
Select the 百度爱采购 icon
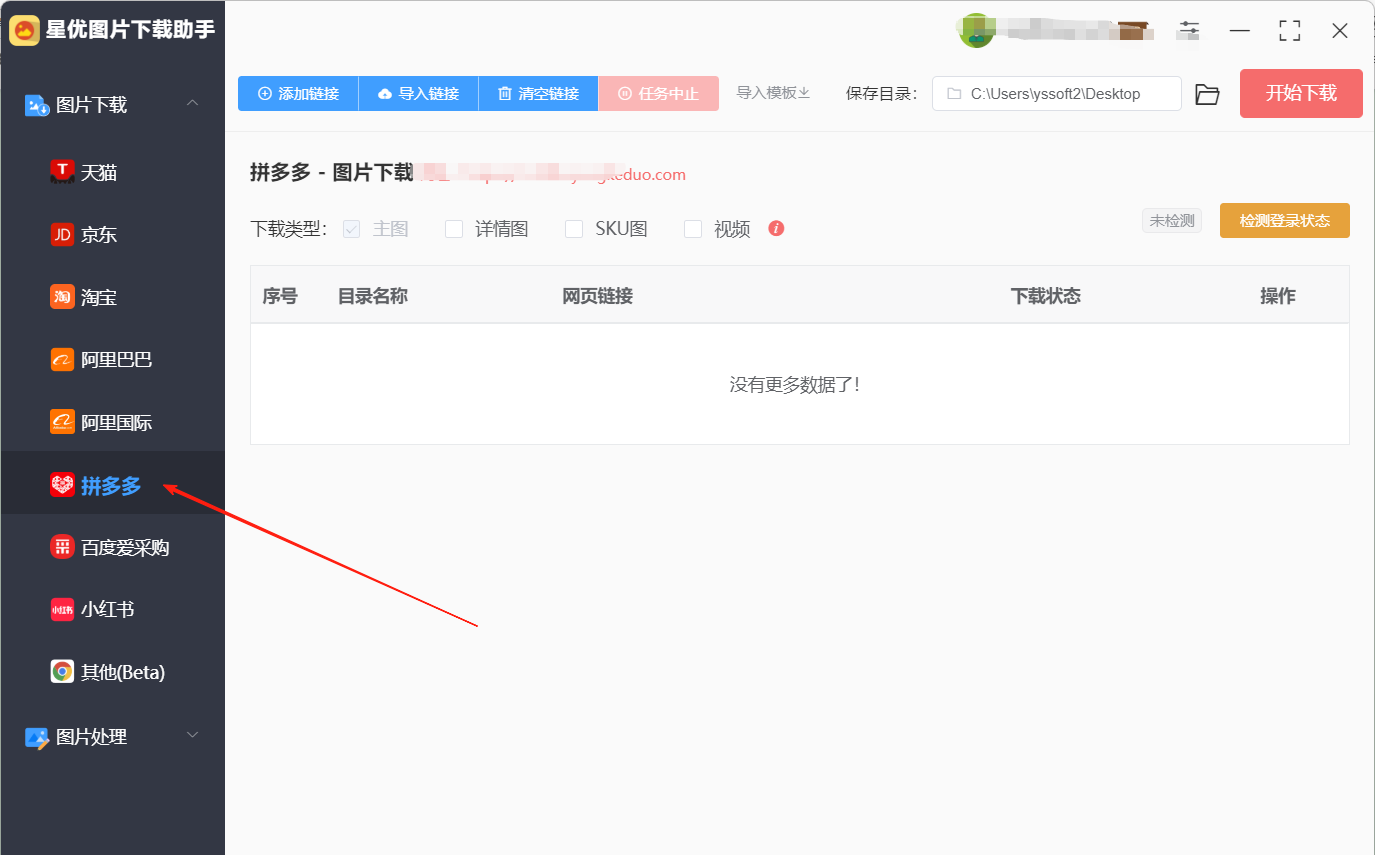pos(62,547)
